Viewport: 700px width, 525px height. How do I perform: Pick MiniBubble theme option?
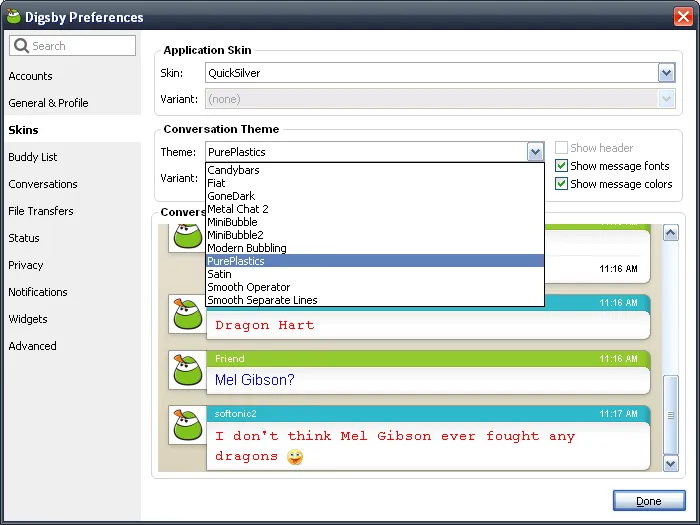click(x=375, y=222)
